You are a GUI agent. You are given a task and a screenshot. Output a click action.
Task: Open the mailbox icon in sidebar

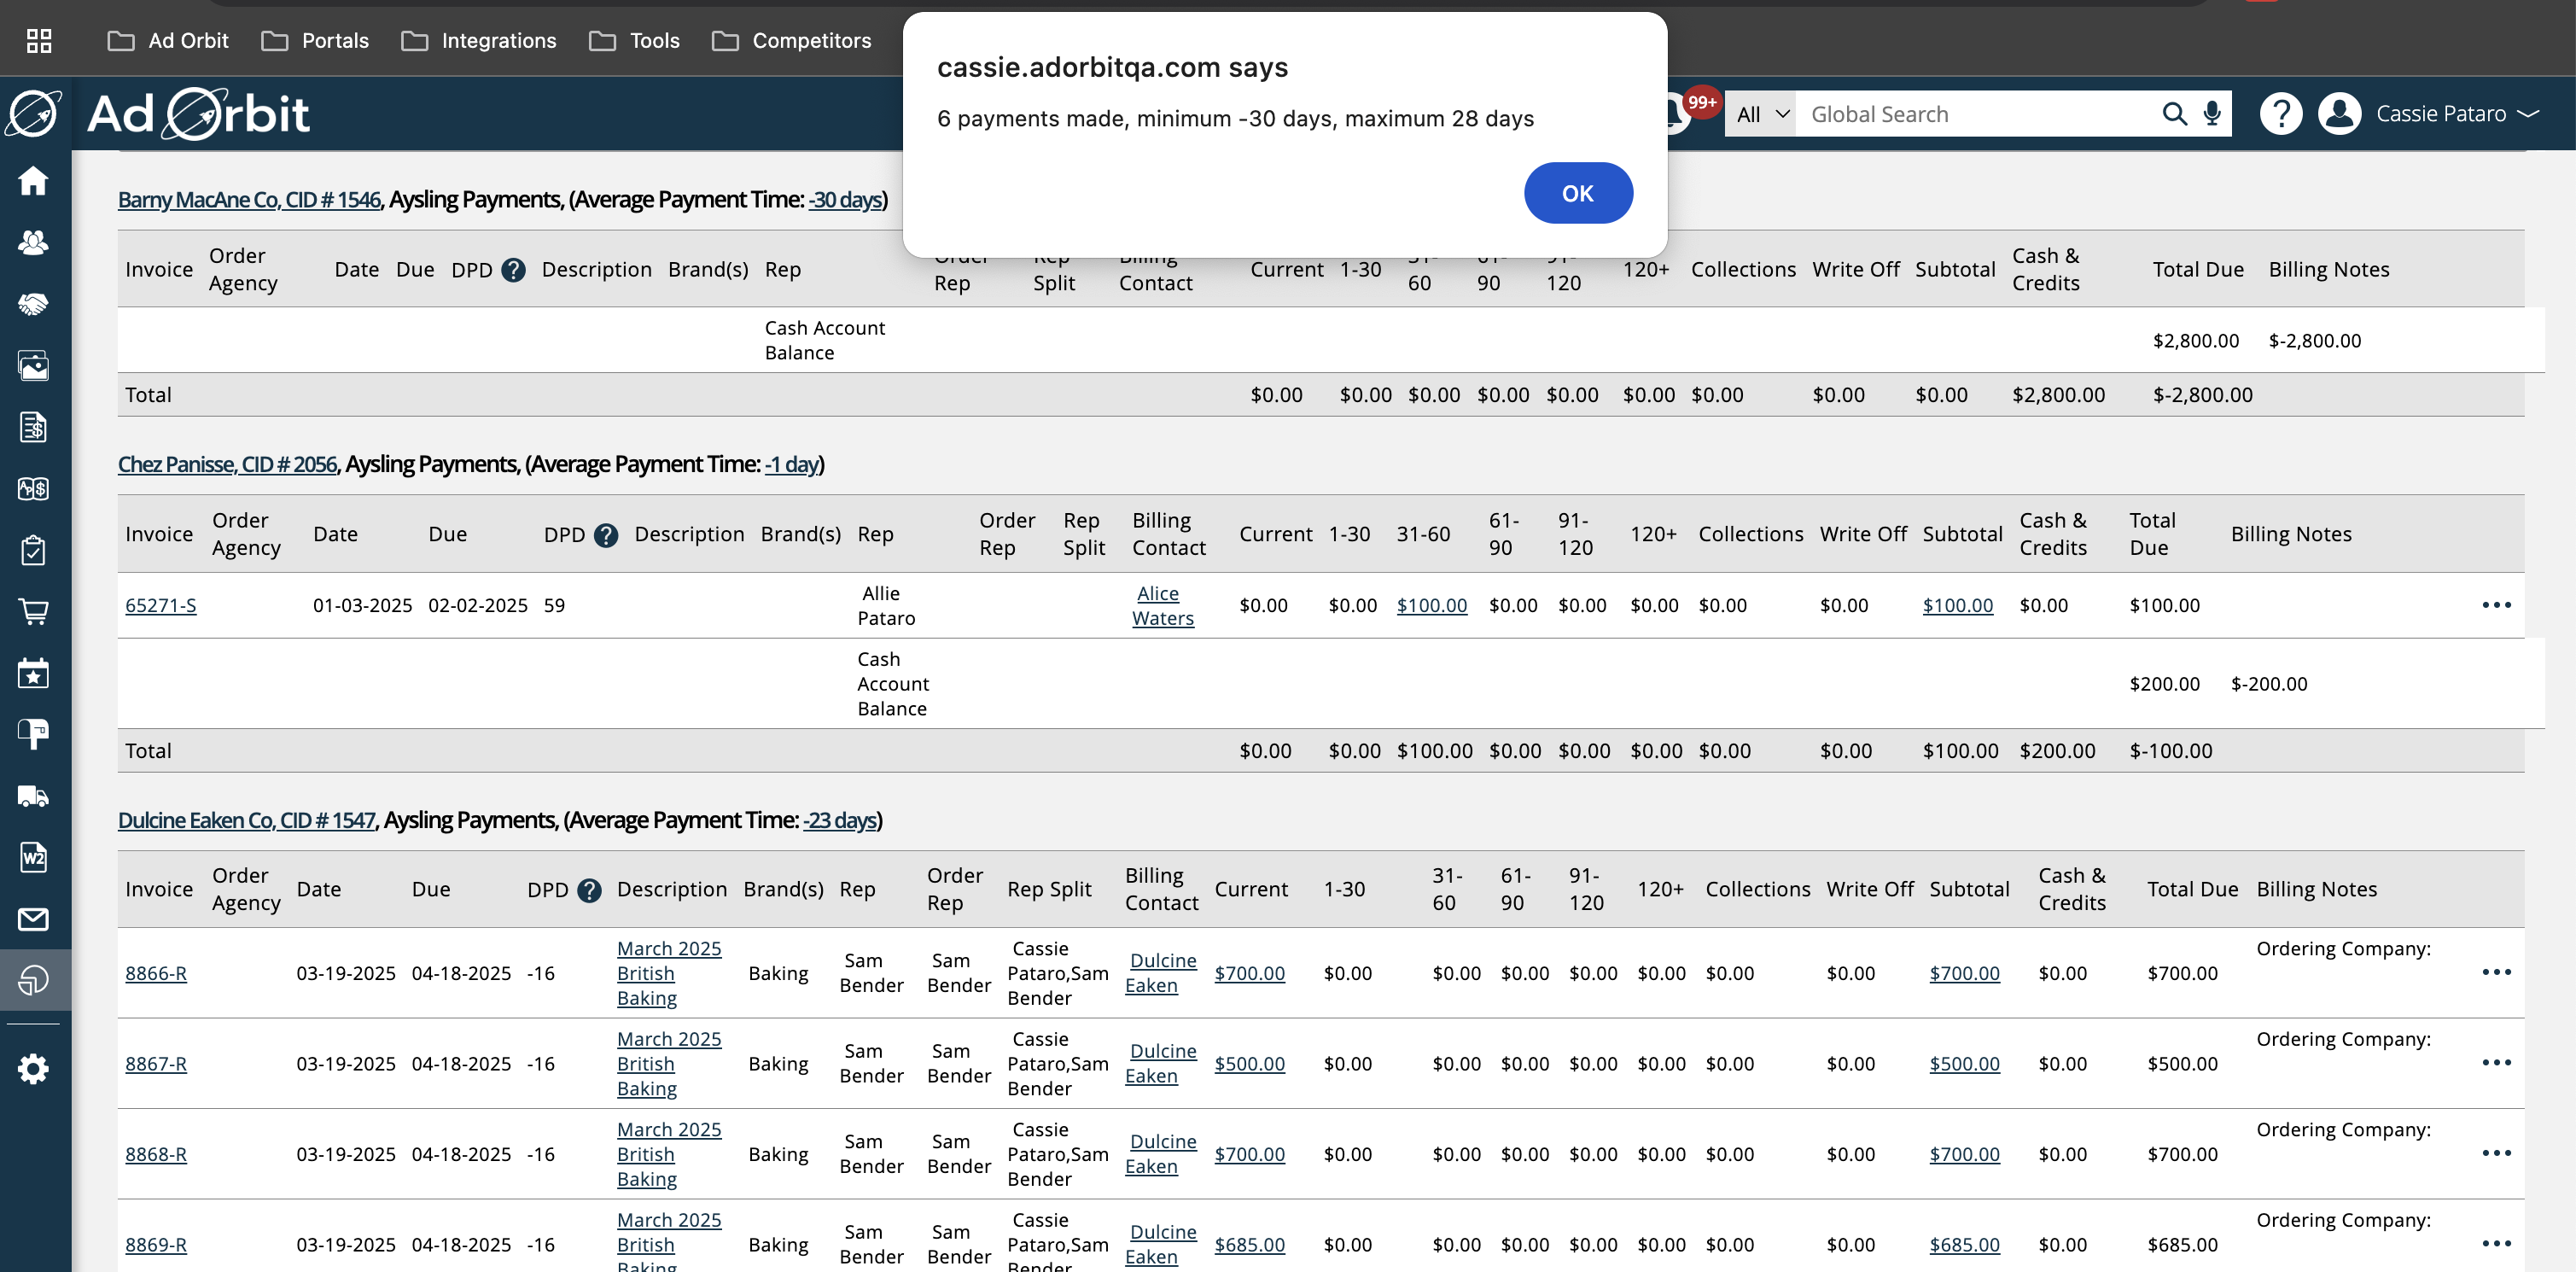tap(34, 735)
